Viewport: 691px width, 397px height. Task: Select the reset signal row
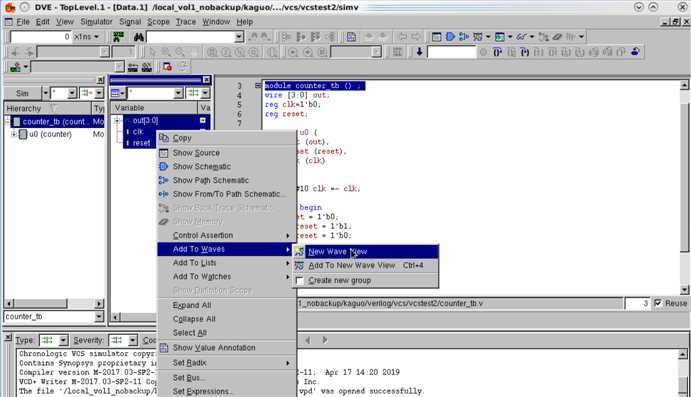tap(141, 143)
